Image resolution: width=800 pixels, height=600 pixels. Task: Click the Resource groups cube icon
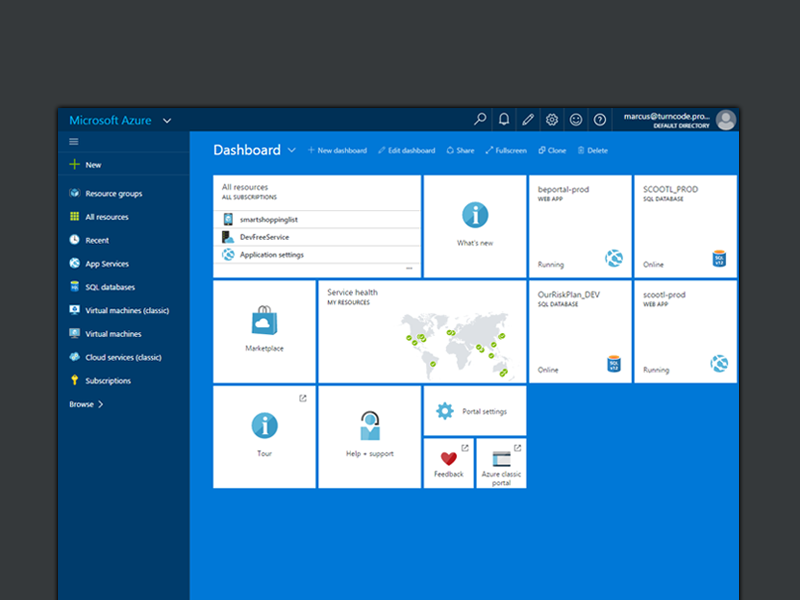tap(74, 193)
